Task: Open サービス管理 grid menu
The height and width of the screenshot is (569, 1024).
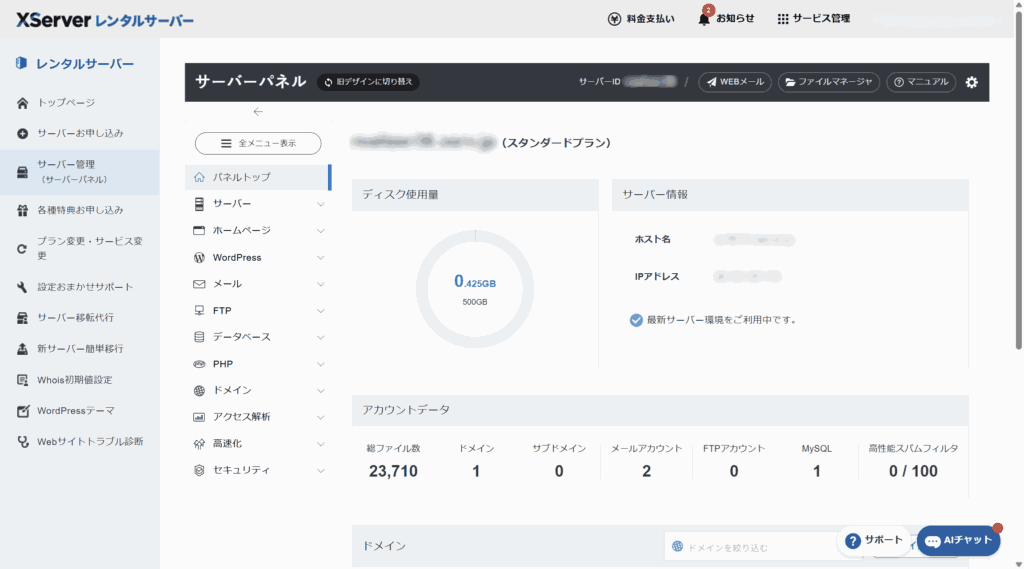Action: (783, 19)
